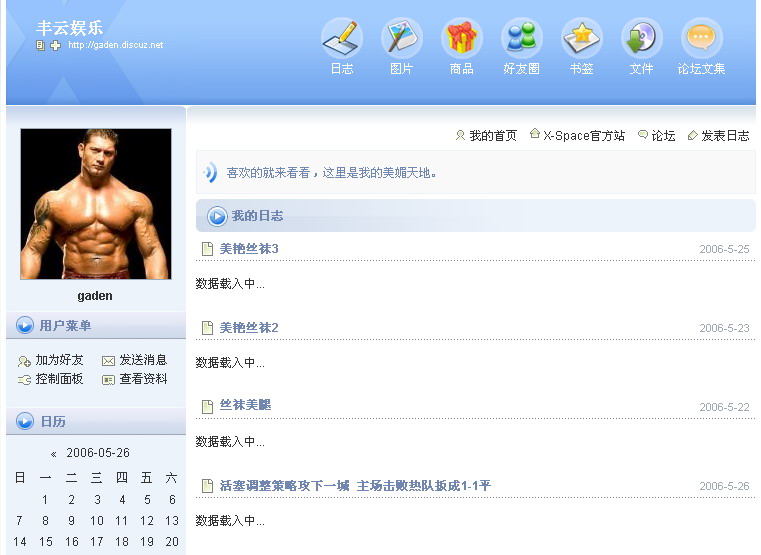Select day 13 in the calendar
Viewport: 761px width, 555px height.
coord(172,521)
